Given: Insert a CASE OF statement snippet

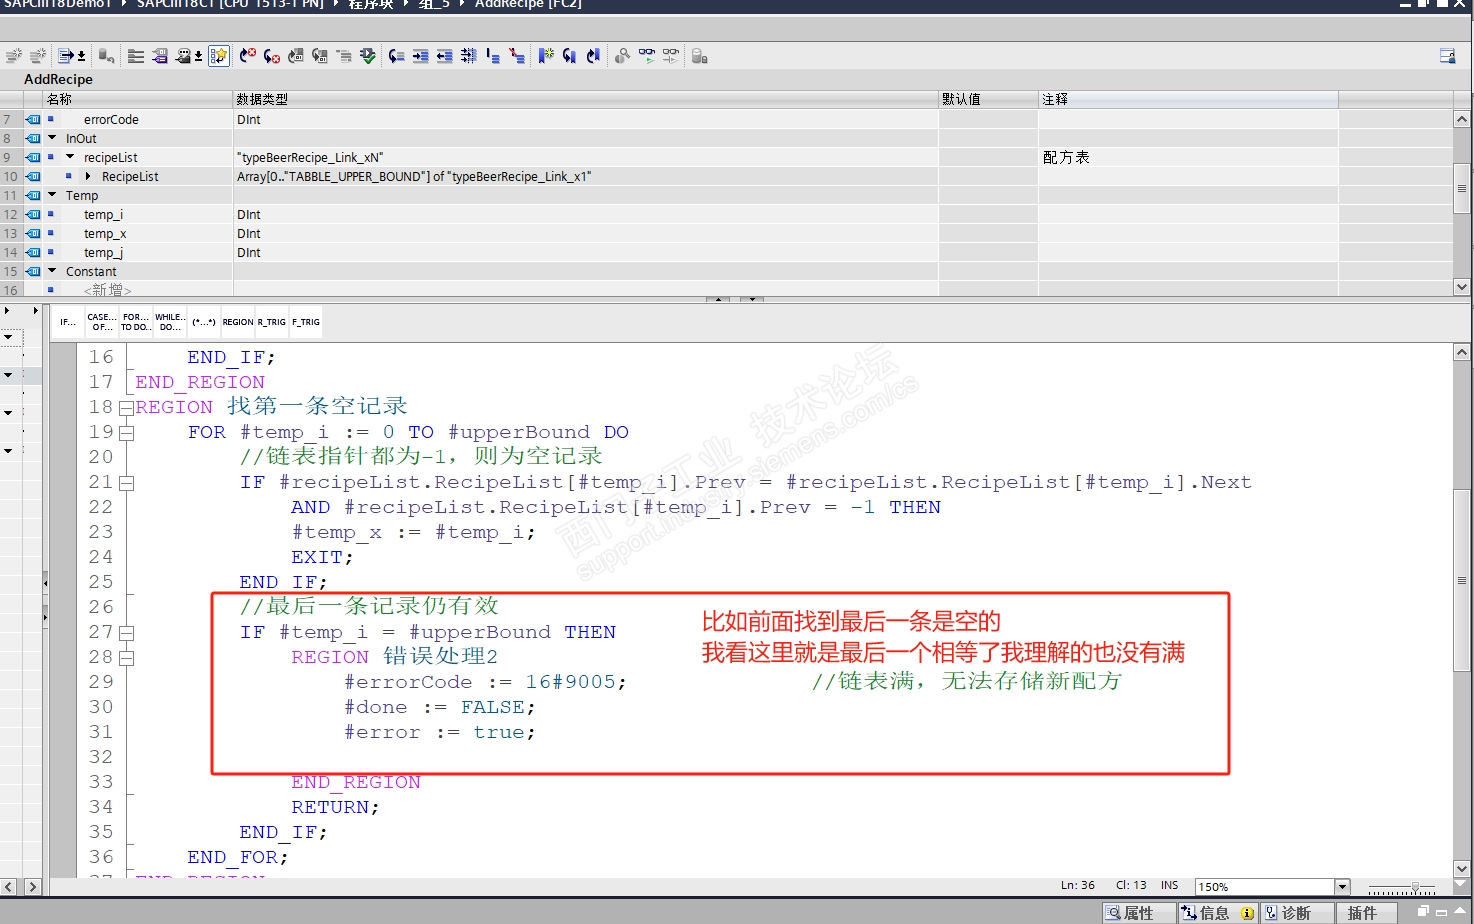Looking at the screenshot, I should click(x=102, y=322).
